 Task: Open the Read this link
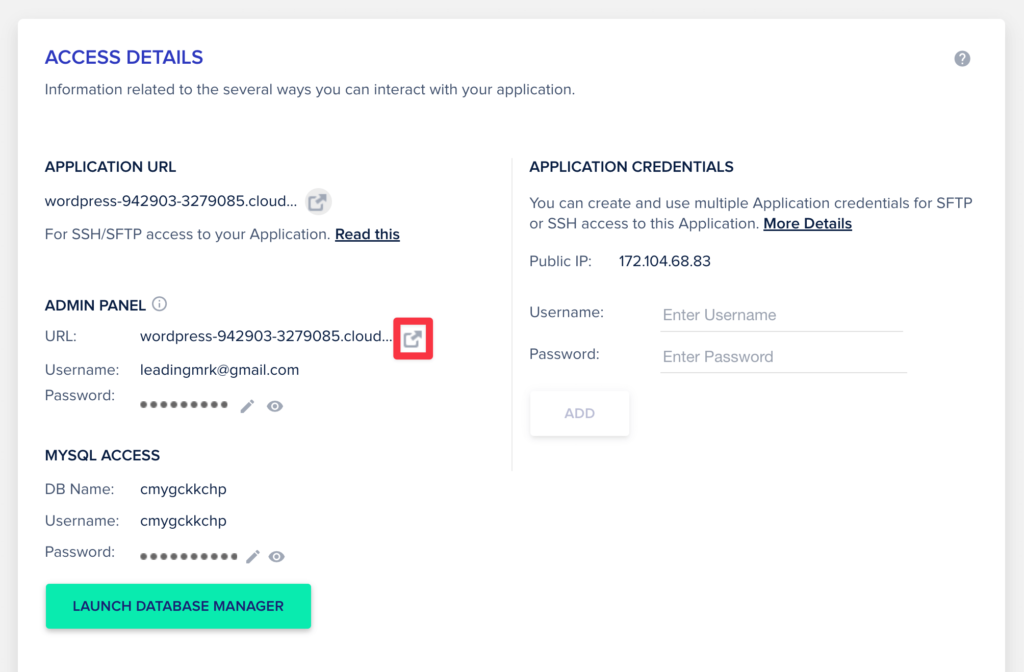367,234
